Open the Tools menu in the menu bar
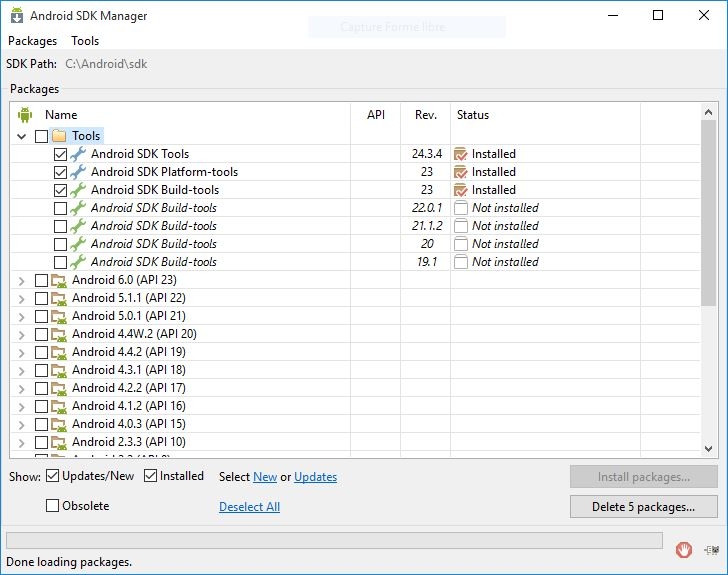Image resolution: width=728 pixels, height=575 pixels. [85, 41]
